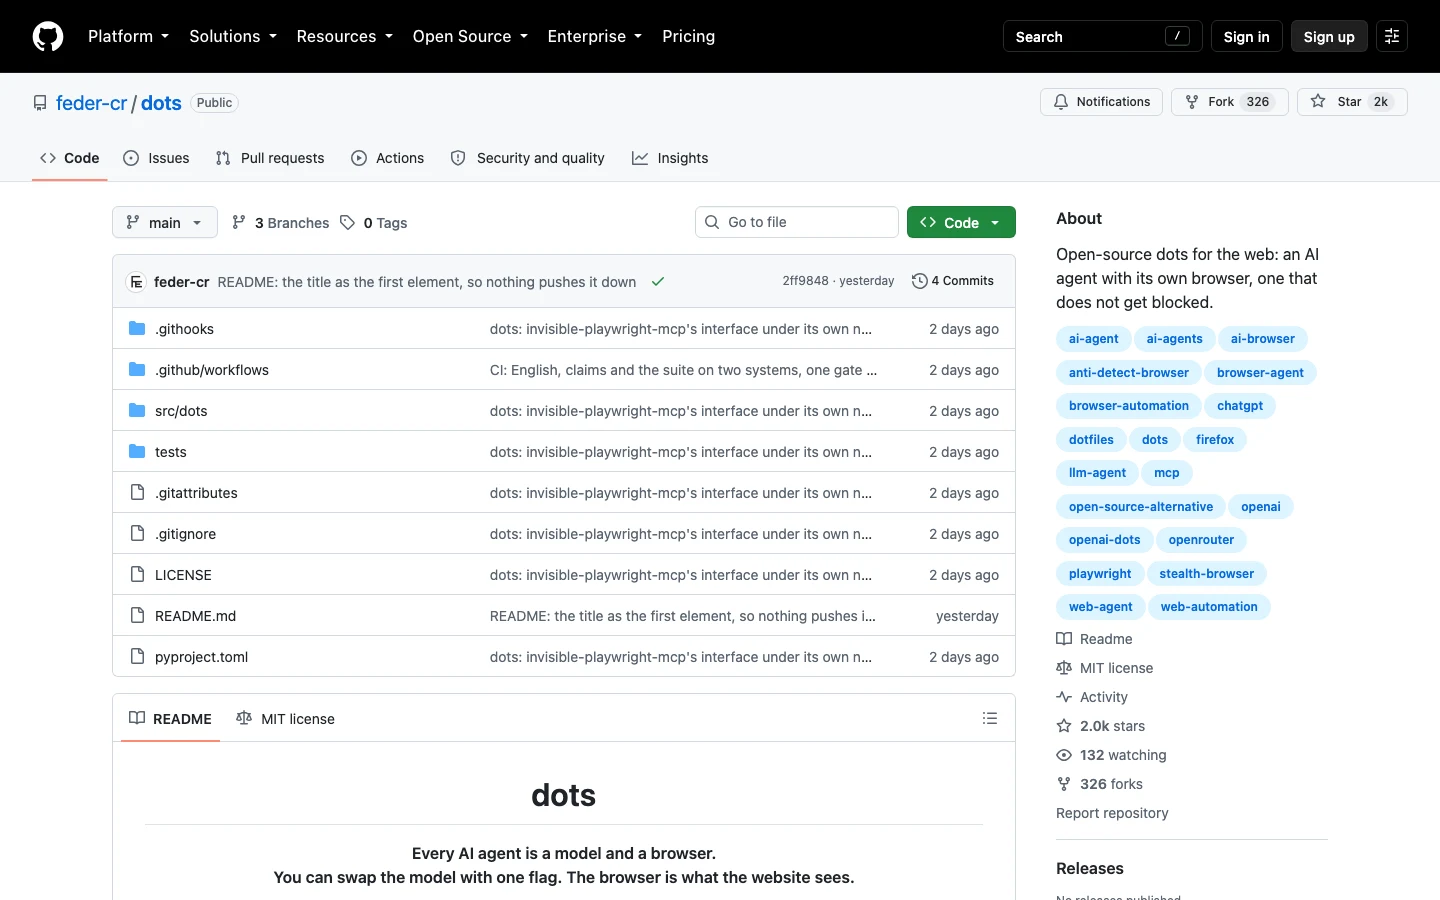Expand the Open Source menu
This screenshot has width=1440, height=900.
470,36
